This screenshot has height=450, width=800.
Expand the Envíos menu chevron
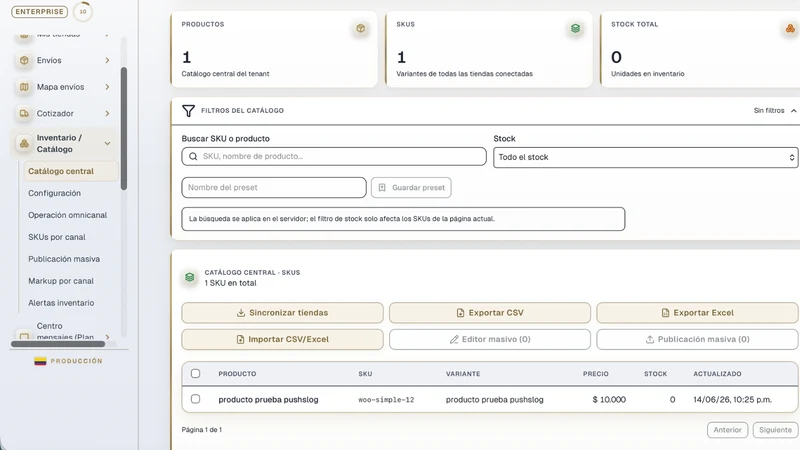coord(107,60)
